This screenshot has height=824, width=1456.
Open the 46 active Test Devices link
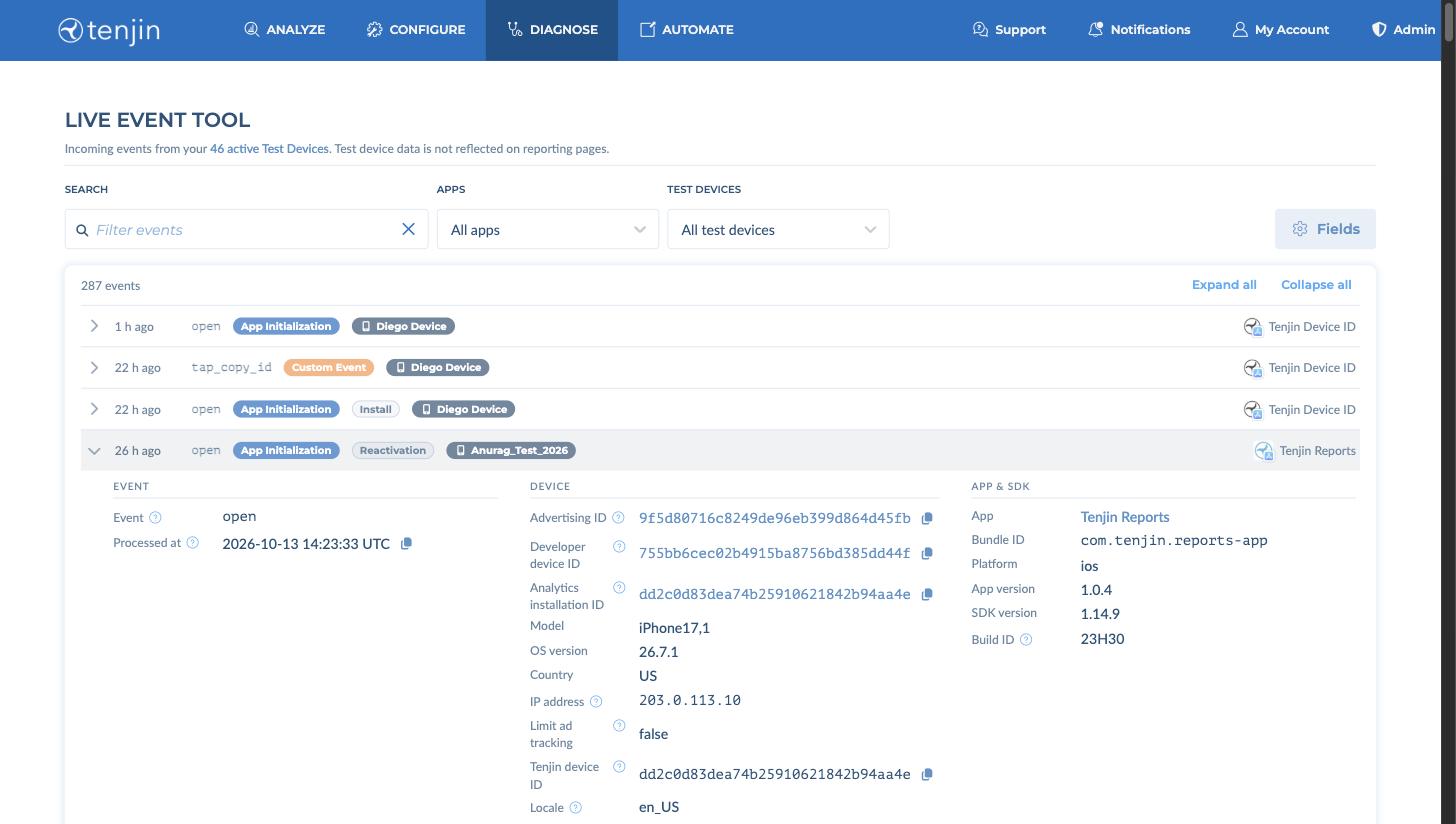(x=269, y=149)
